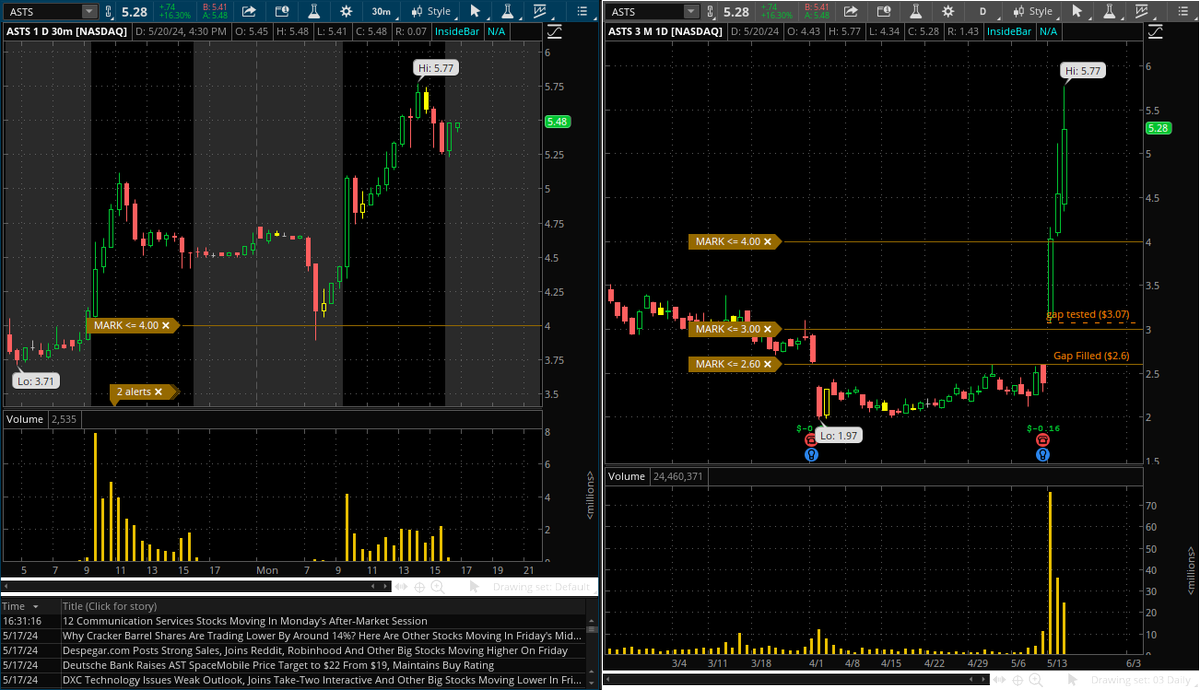Viewport: 1200px width, 690px height.
Task: Expand the ASTS symbol dropdown in right chart
Action: click(x=691, y=11)
